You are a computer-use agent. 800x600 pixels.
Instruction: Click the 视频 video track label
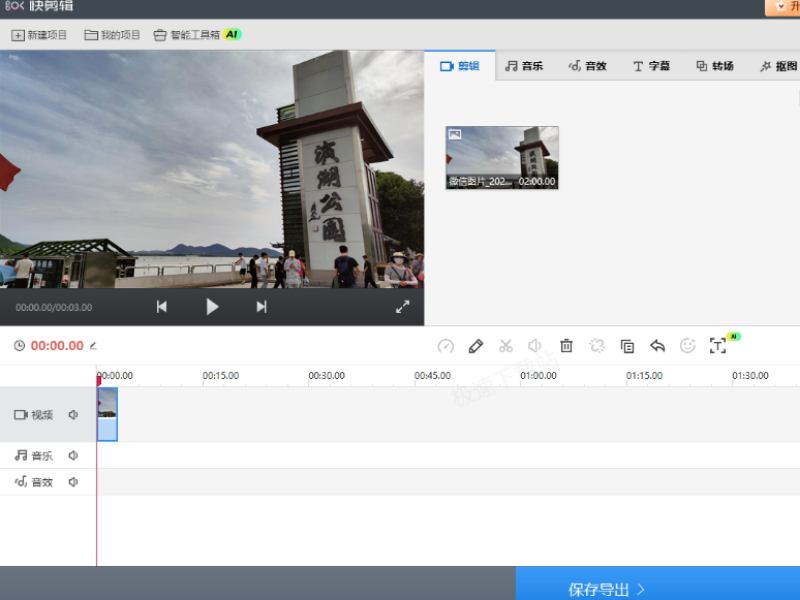coord(34,415)
